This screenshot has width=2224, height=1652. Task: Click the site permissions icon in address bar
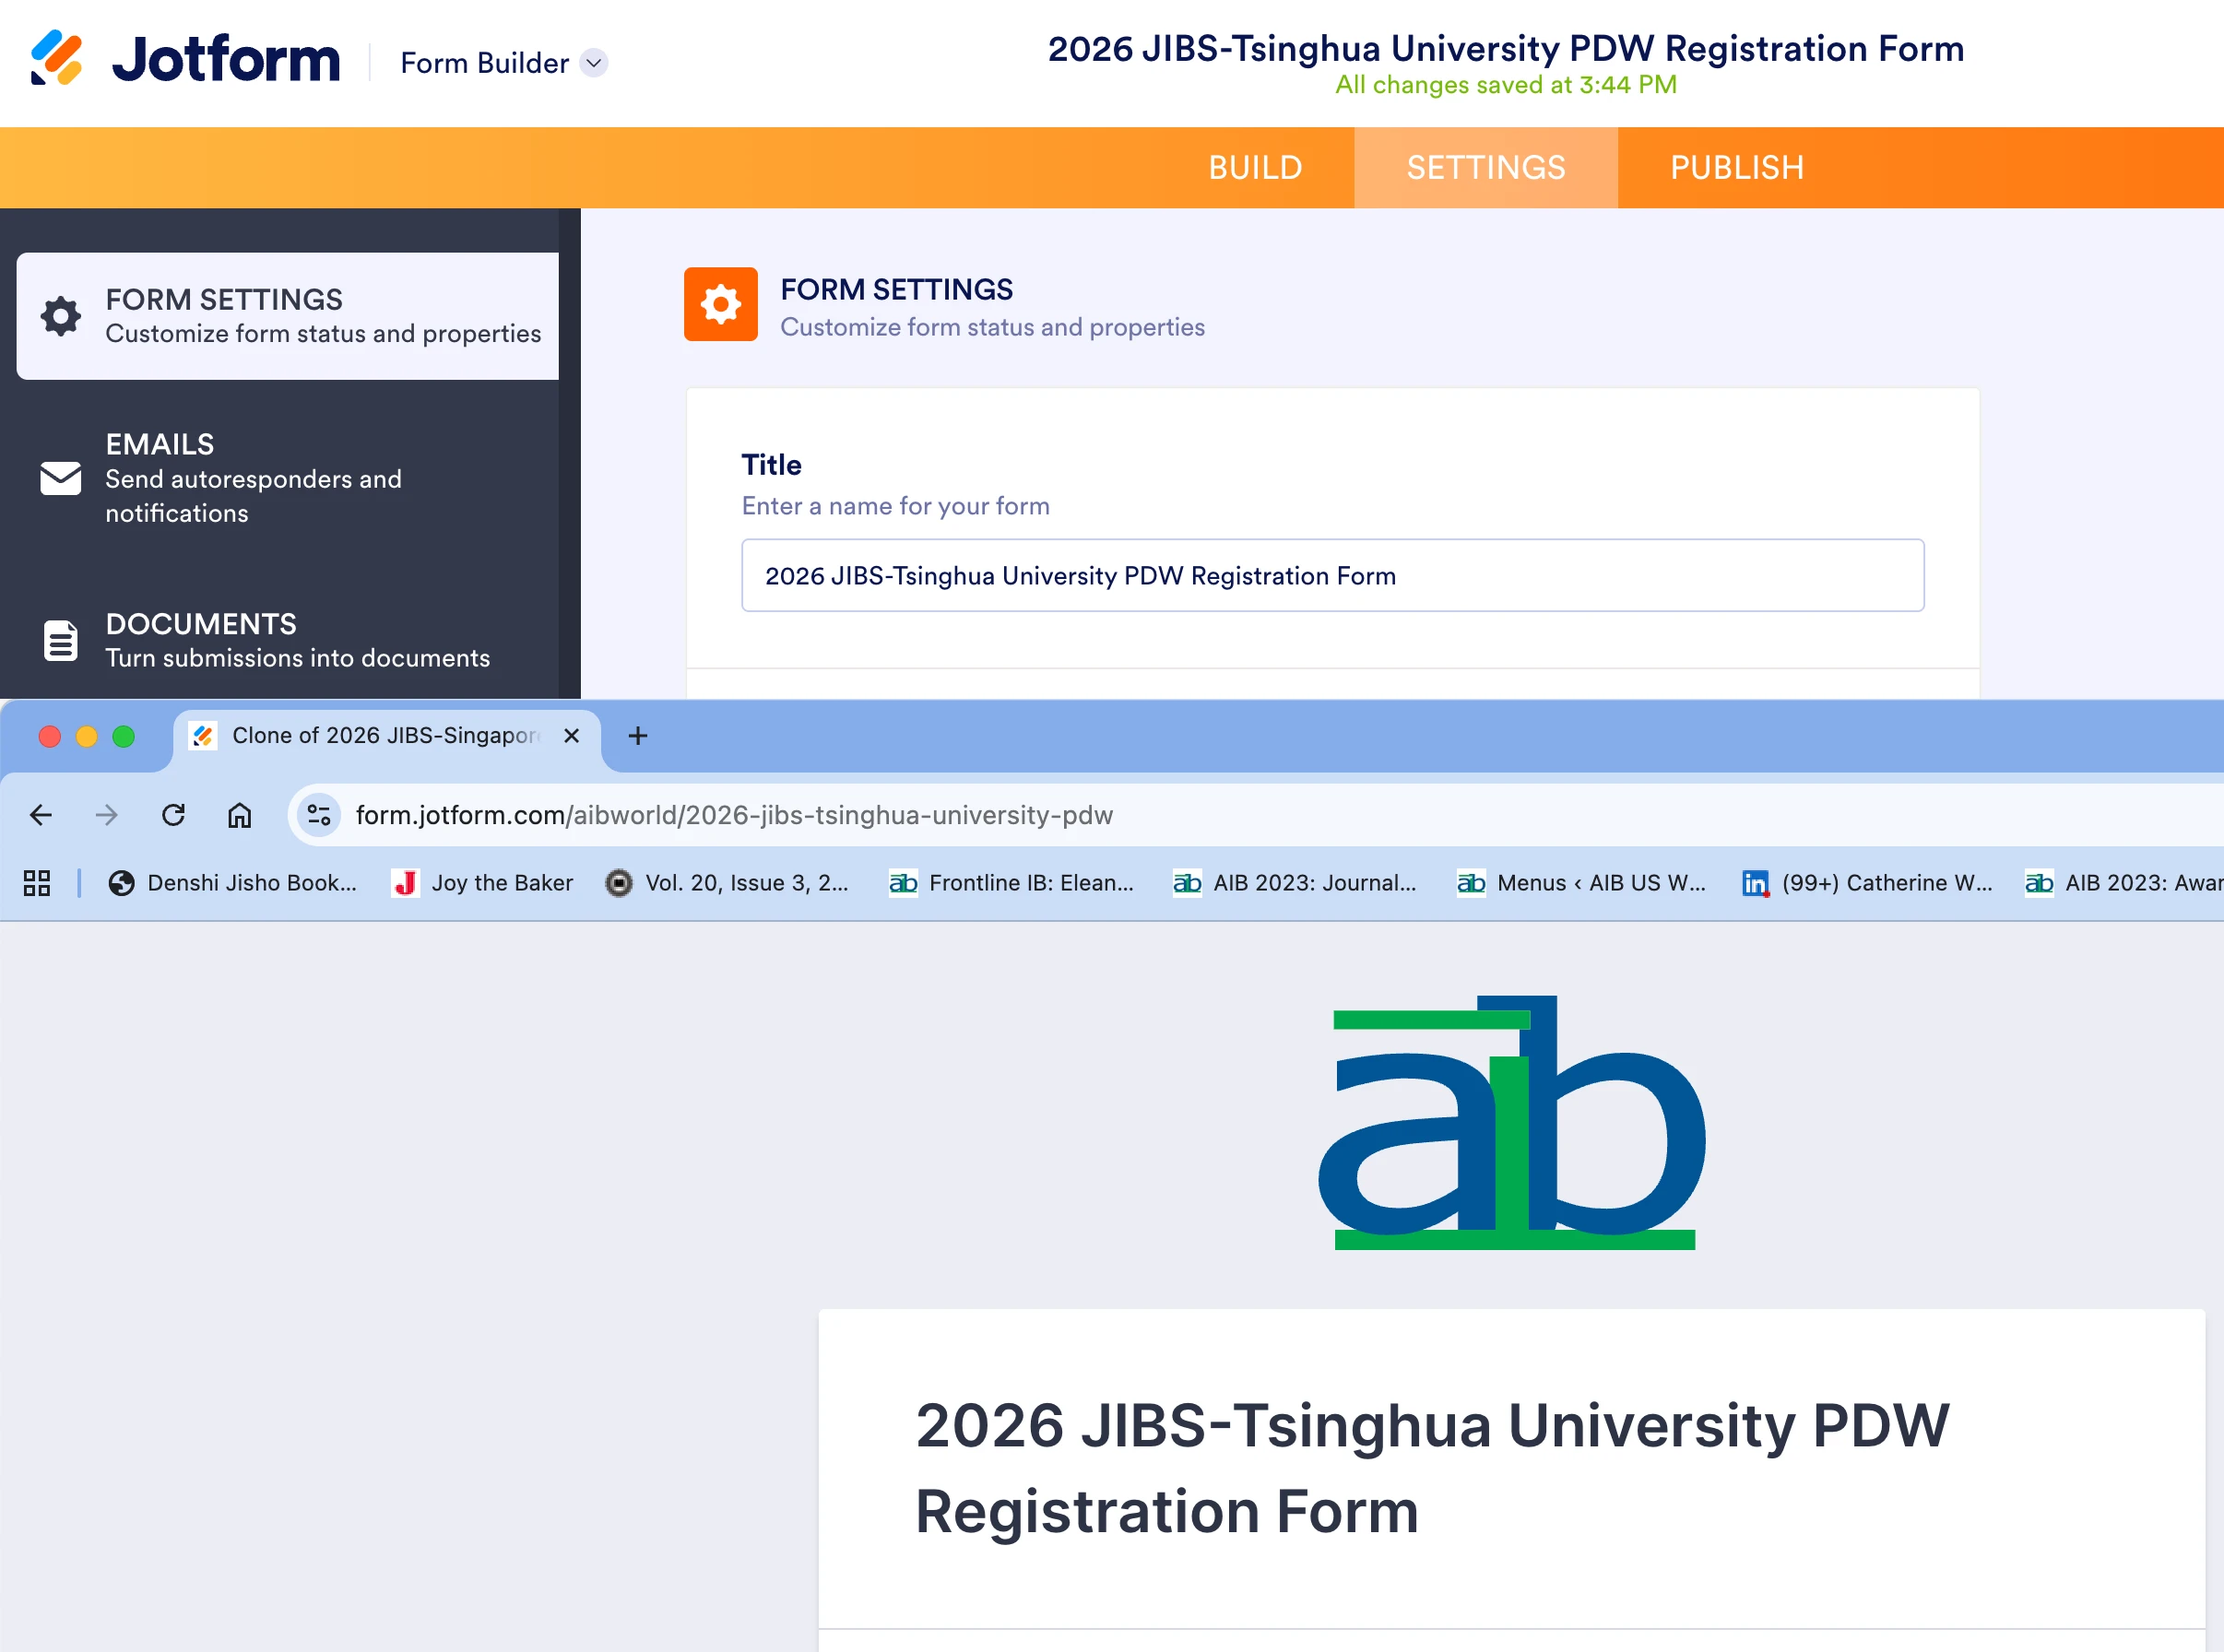click(318, 815)
